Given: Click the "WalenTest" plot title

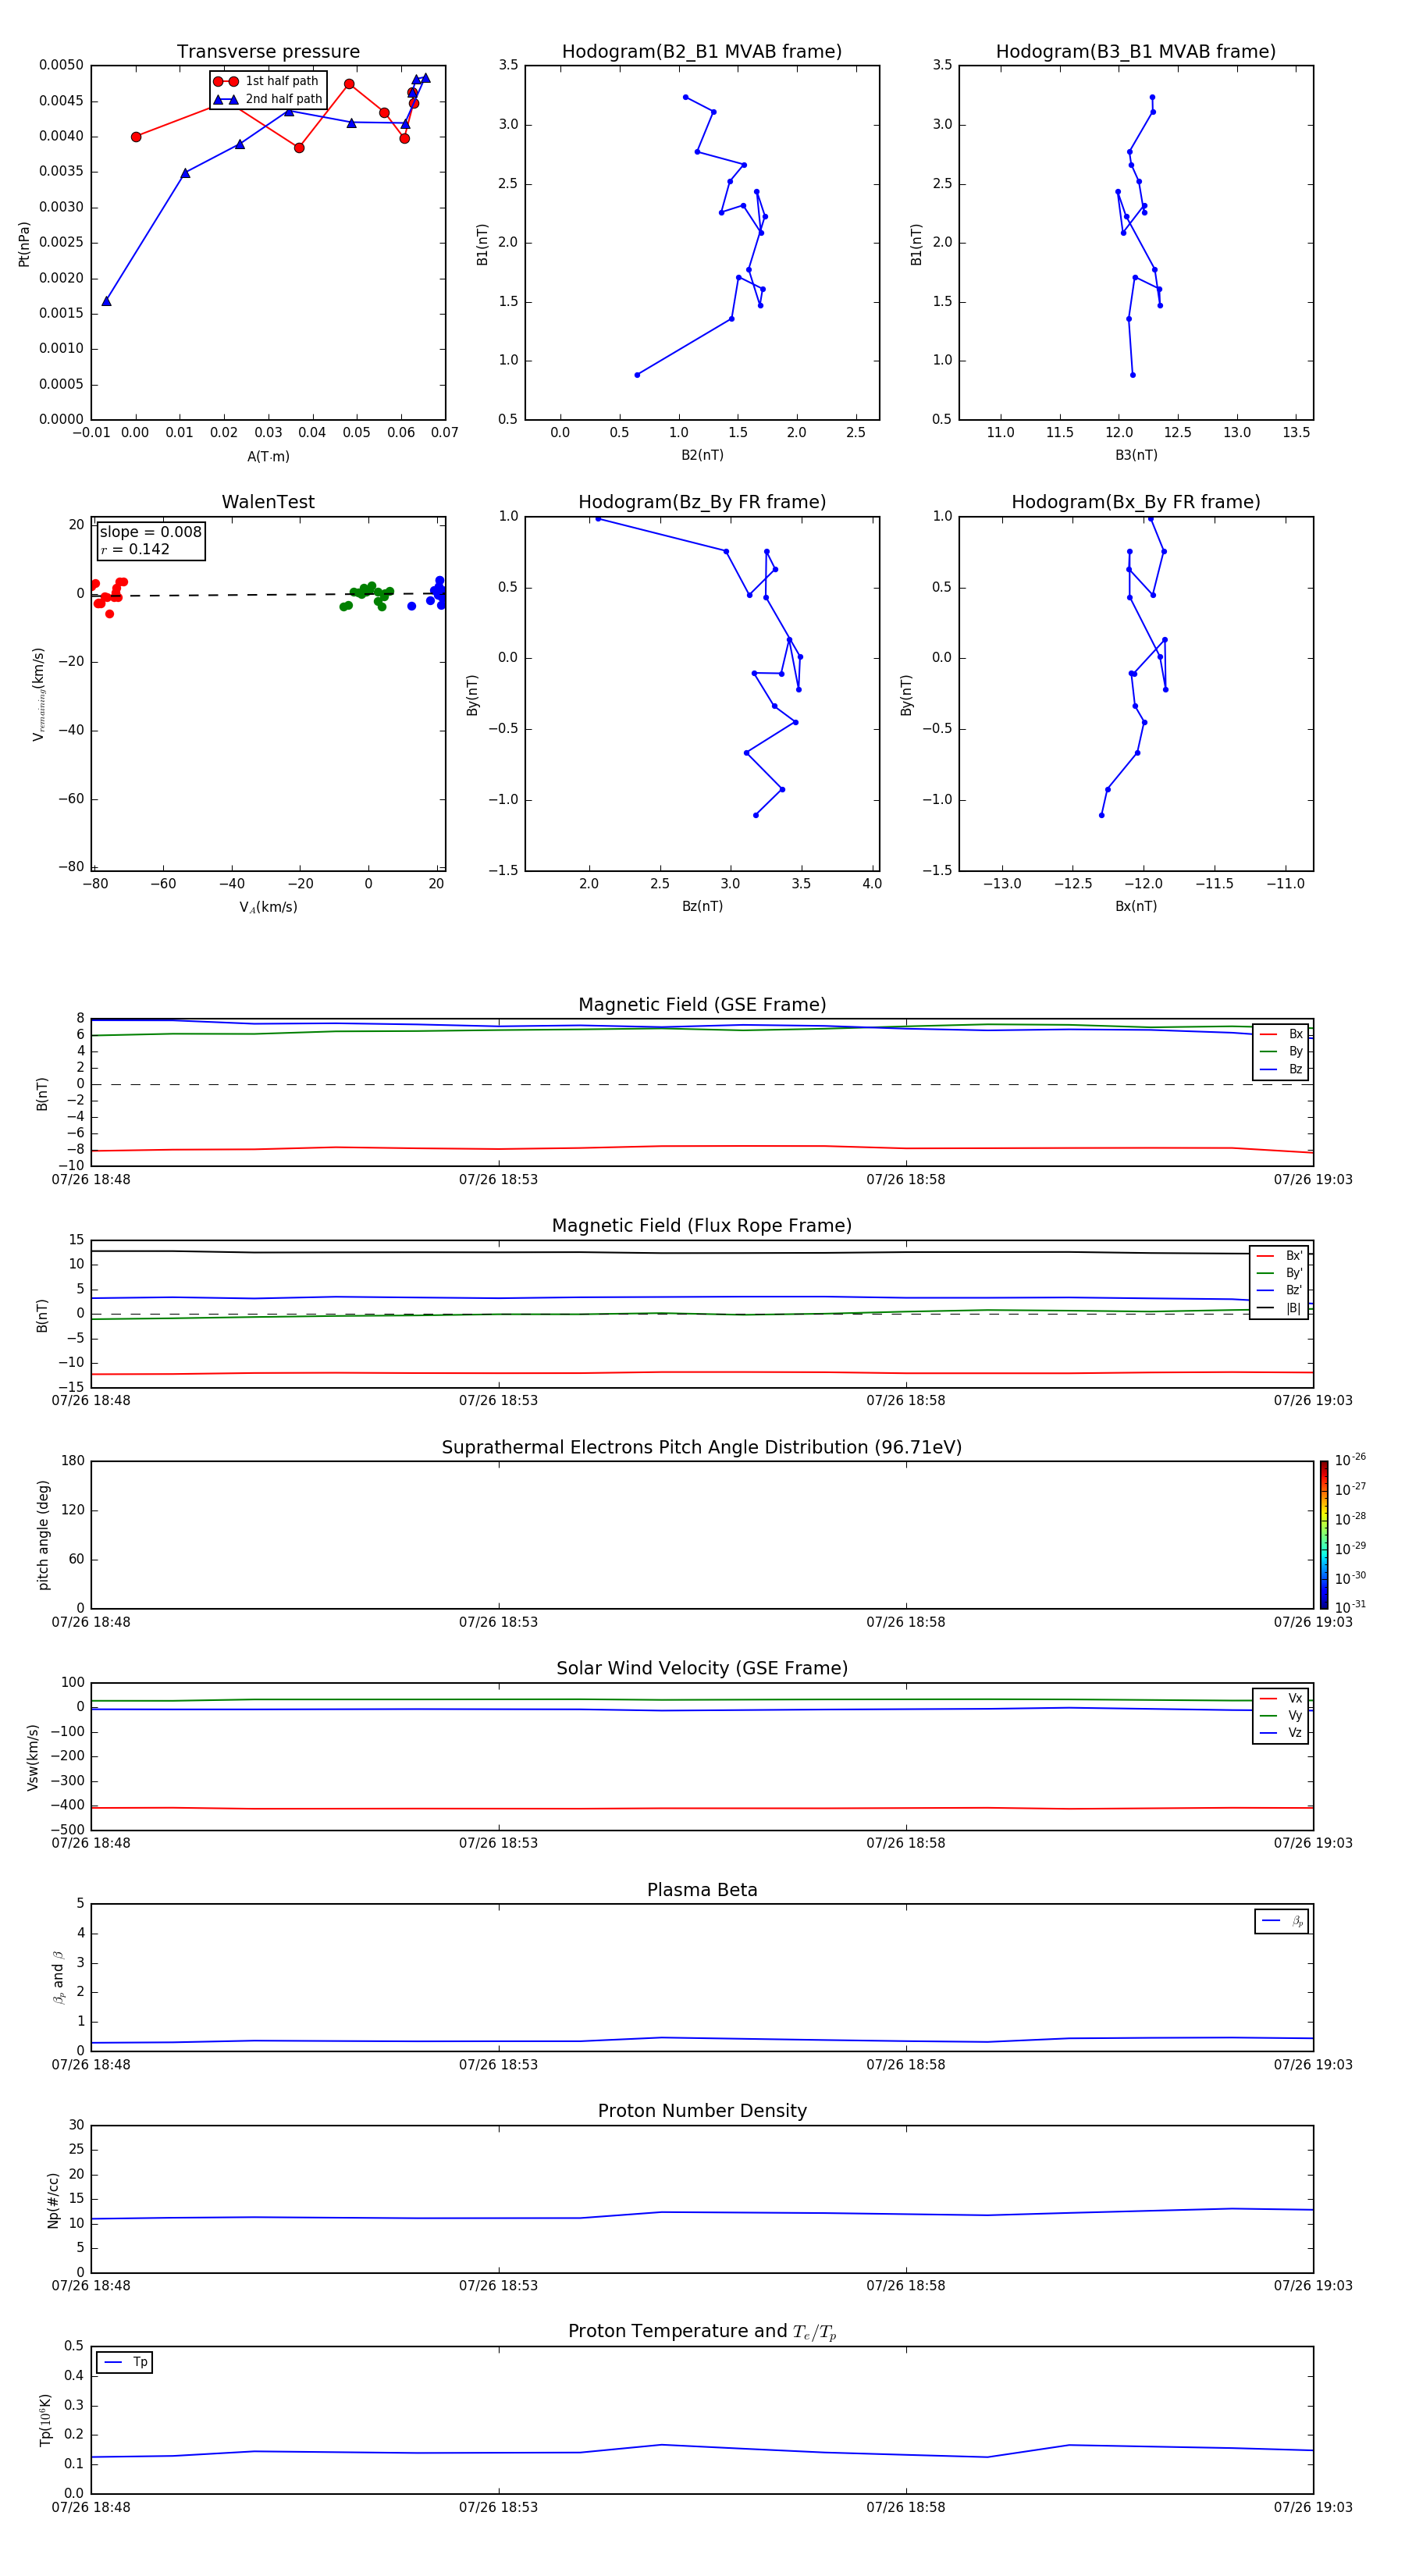Looking at the screenshot, I should pyautogui.click(x=268, y=502).
